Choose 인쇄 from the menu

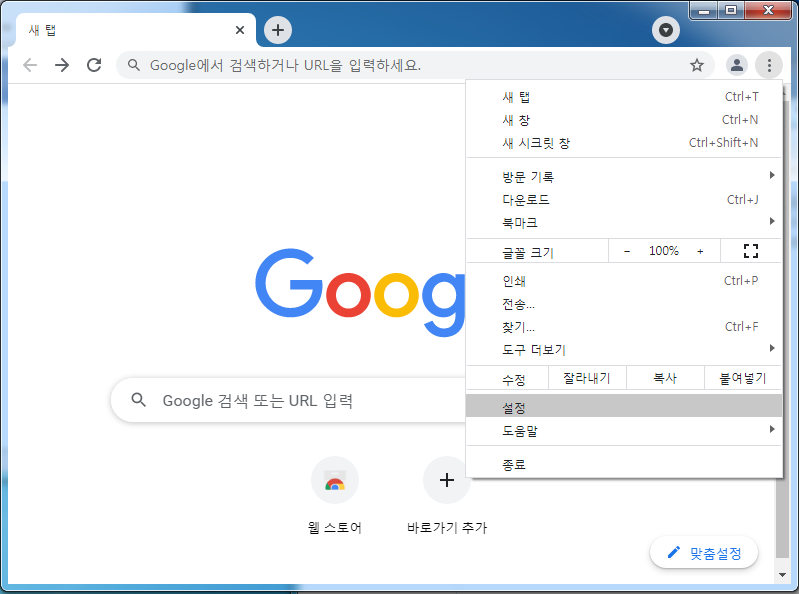coord(624,281)
